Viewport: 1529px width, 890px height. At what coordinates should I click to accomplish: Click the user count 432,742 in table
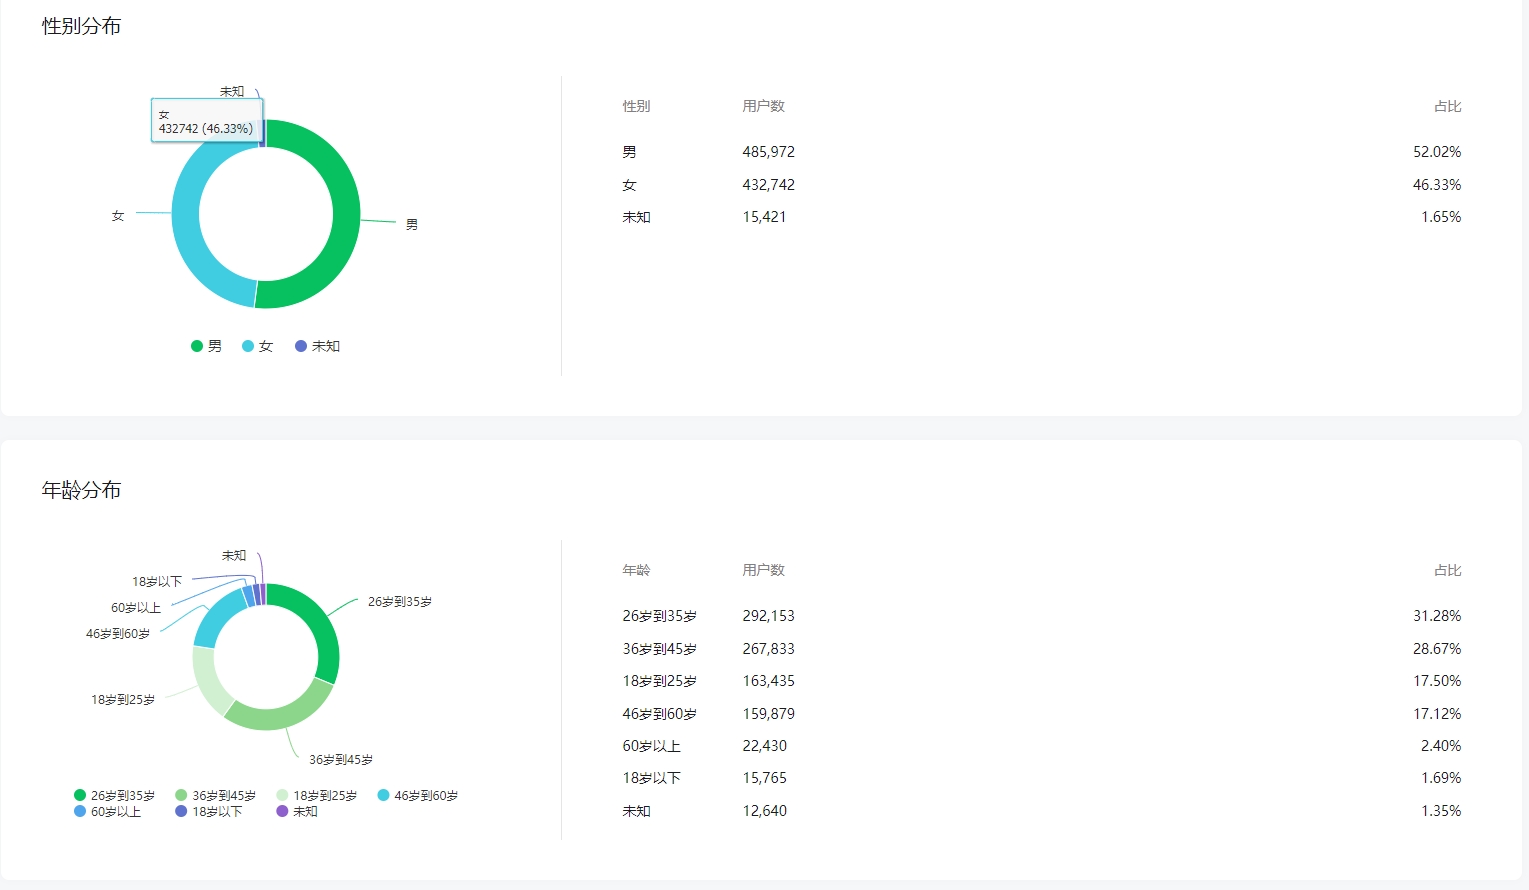[768, 185]
